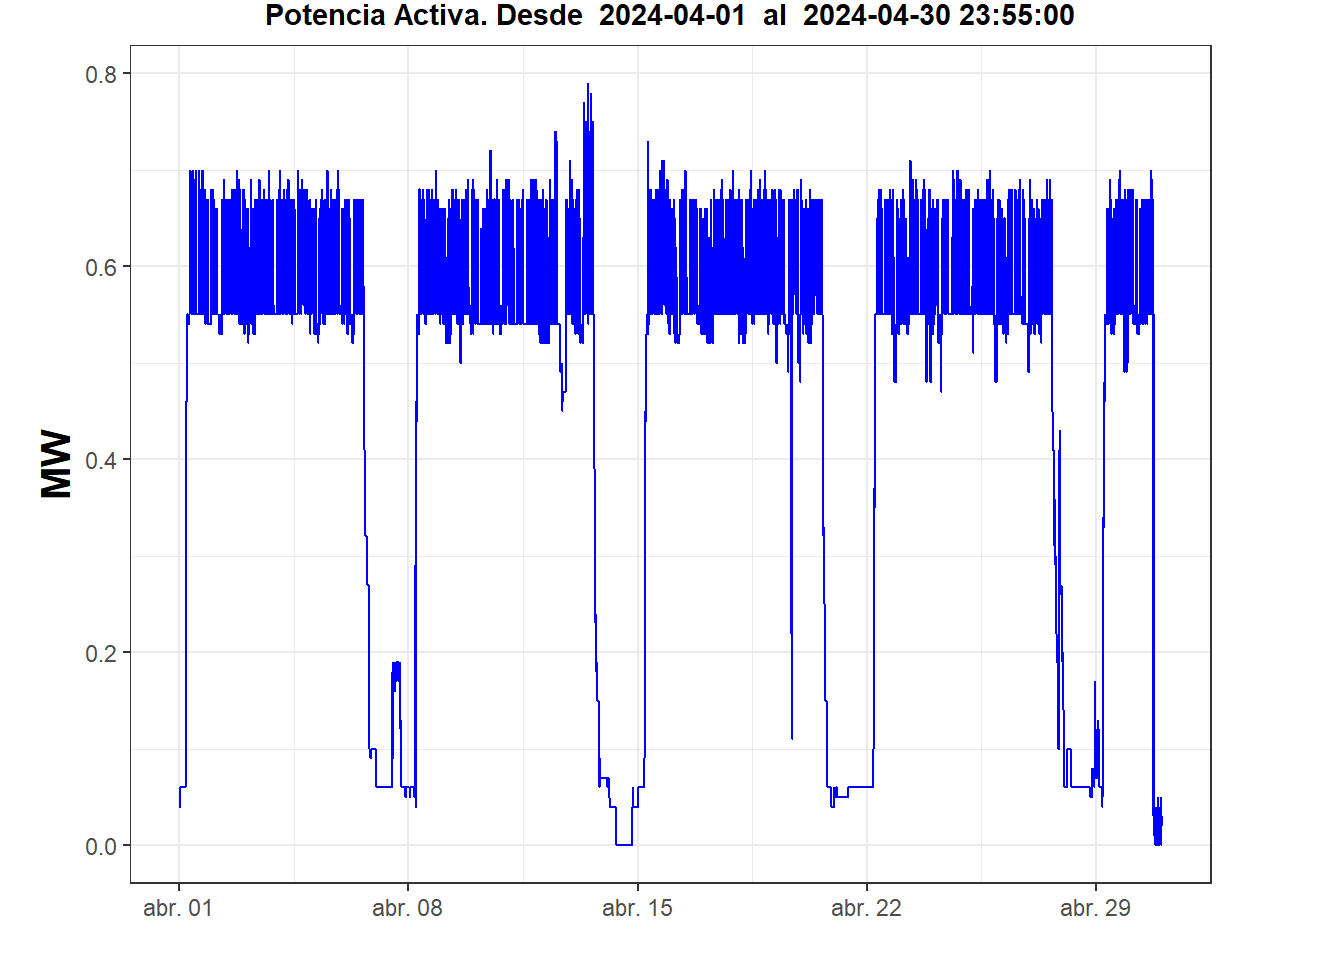Select the "abr. 01" x-axis label
The width and height of the screenshot is (1344, 960).
tap(178, 908)
